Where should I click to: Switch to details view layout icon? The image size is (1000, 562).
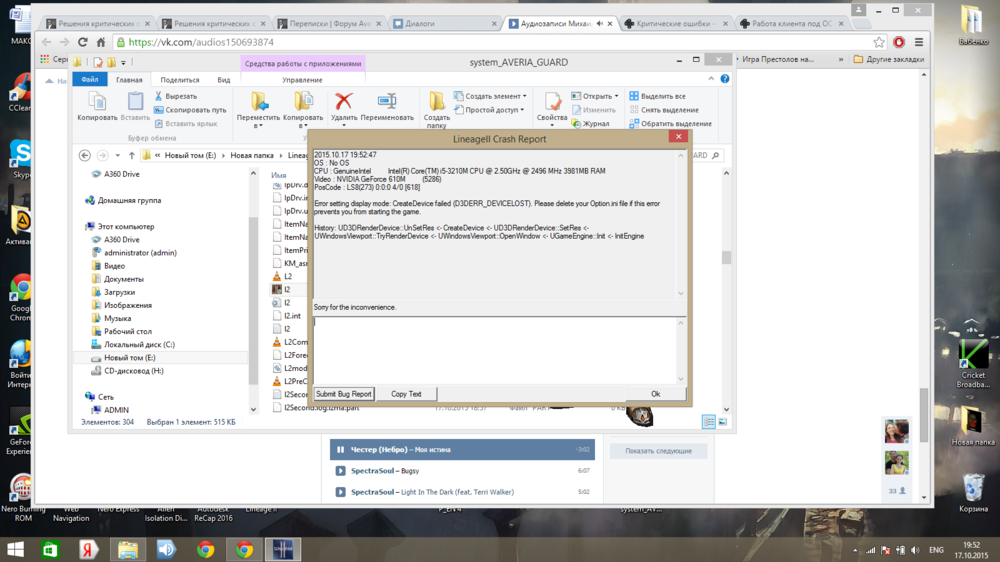708,422
